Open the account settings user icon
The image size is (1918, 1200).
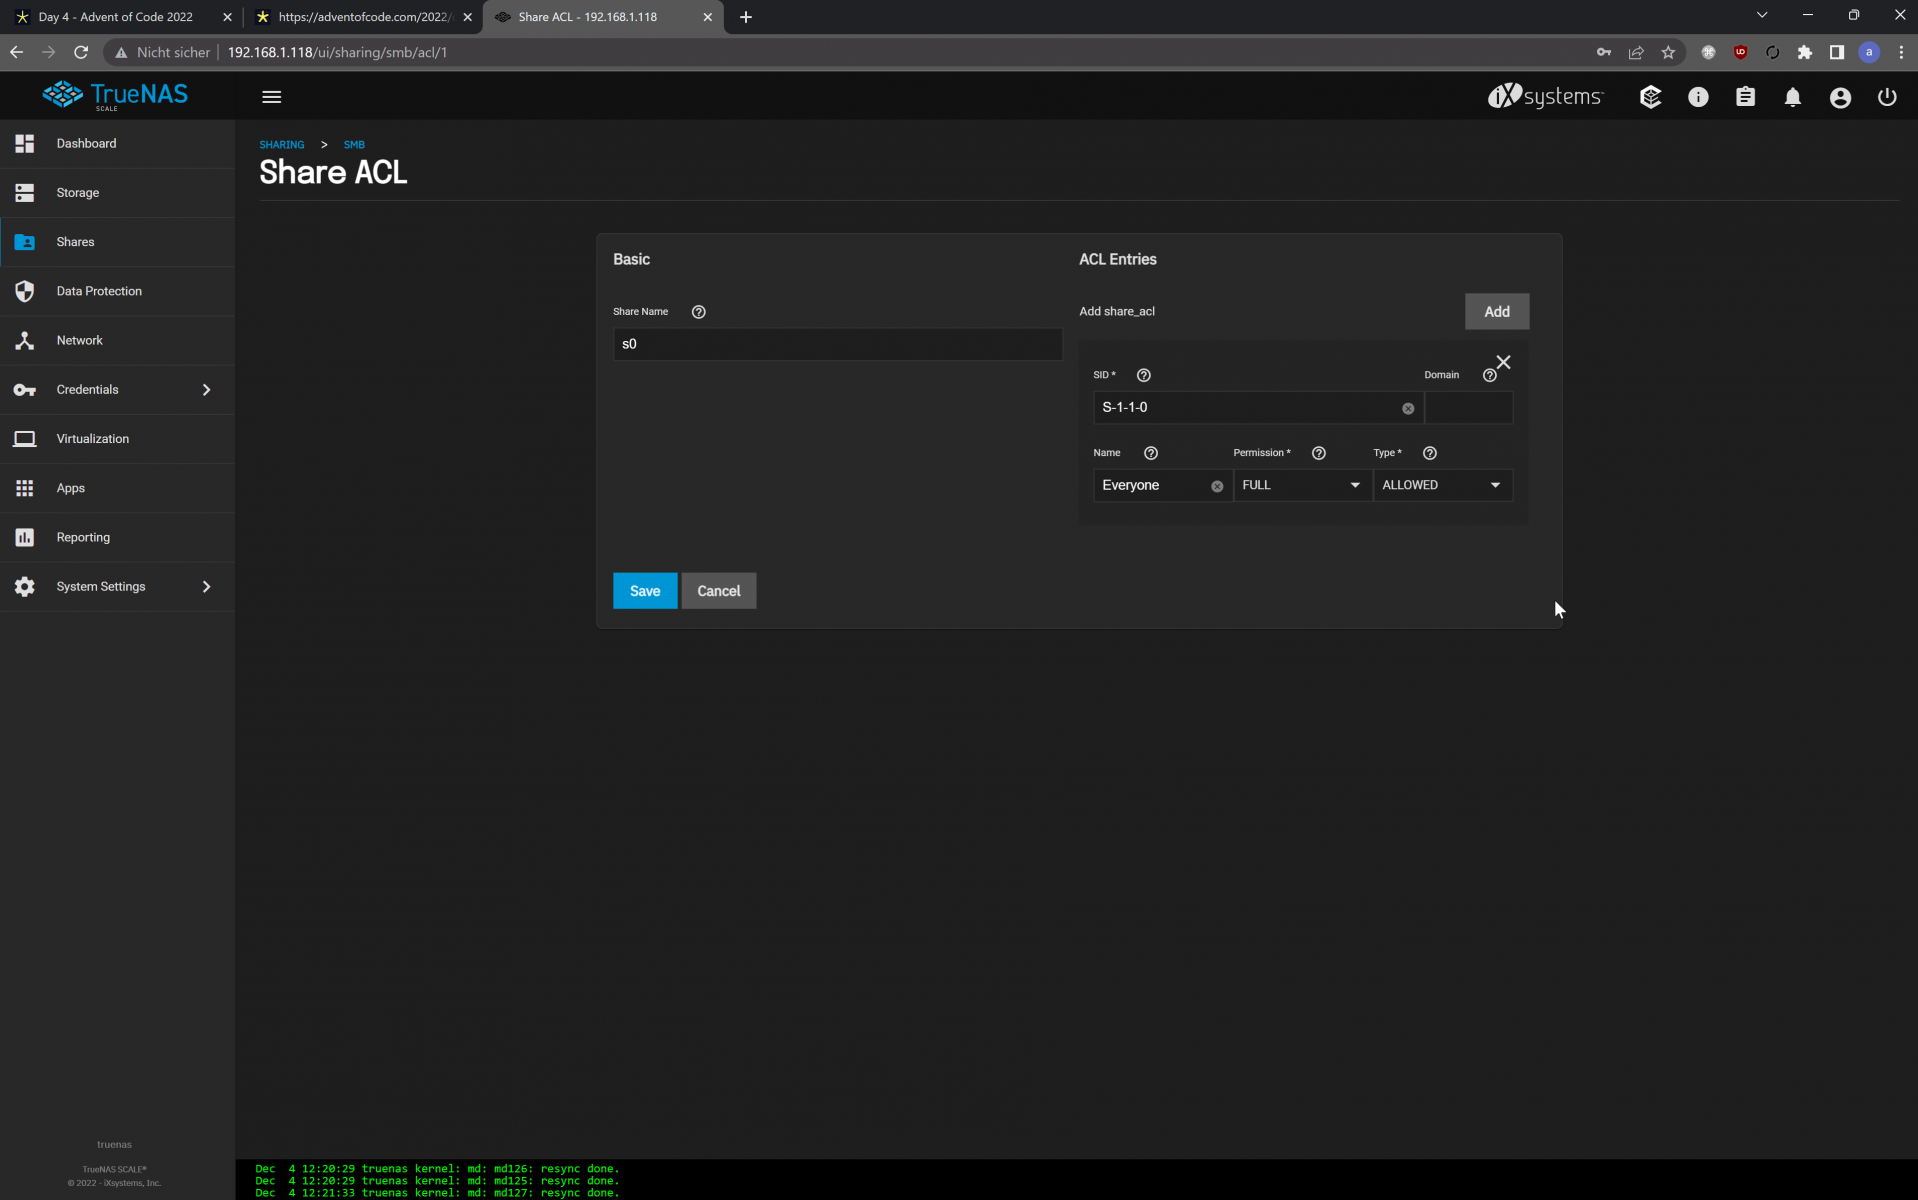pos(1839,97)
